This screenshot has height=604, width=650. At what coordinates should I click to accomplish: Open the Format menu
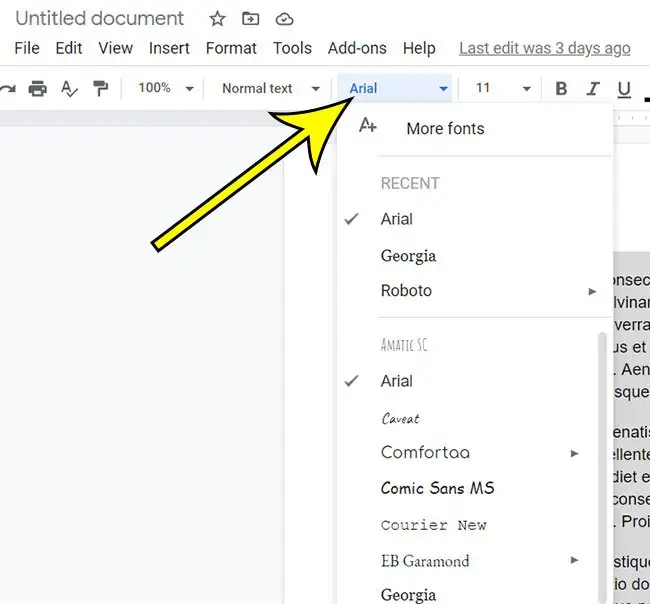click(231, 48)
